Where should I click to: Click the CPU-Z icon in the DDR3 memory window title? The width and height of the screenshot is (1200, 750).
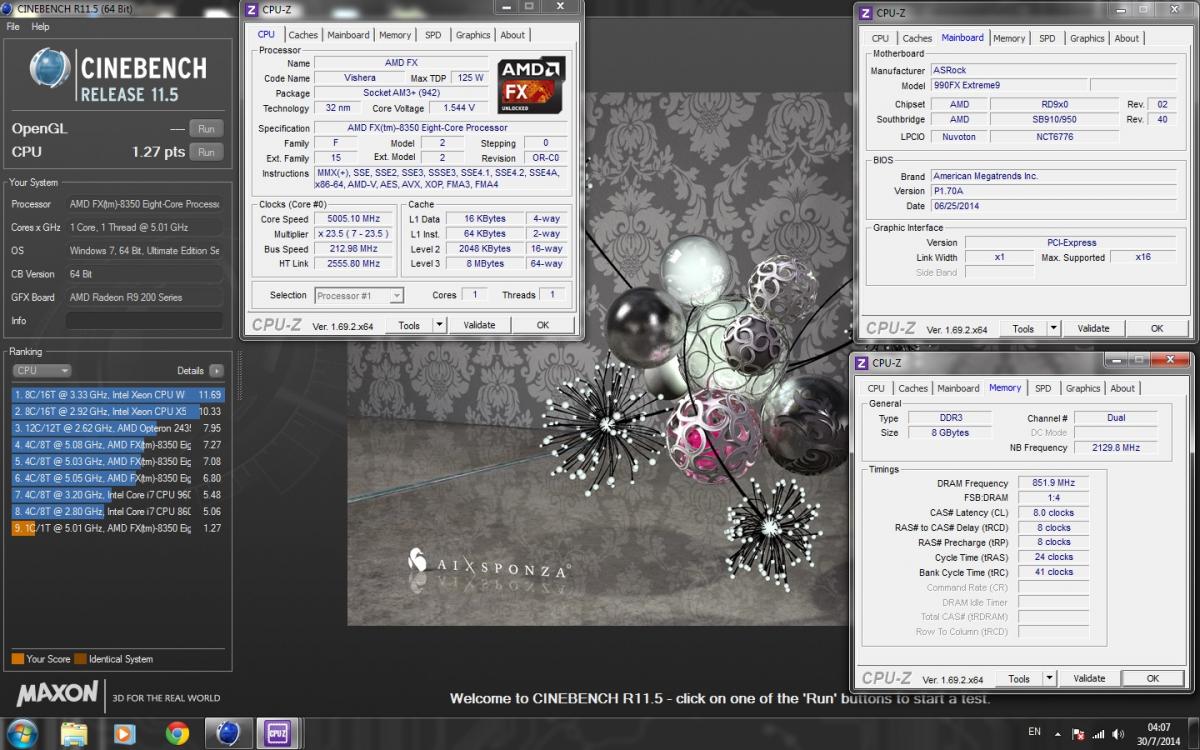(x=862, y=363)
